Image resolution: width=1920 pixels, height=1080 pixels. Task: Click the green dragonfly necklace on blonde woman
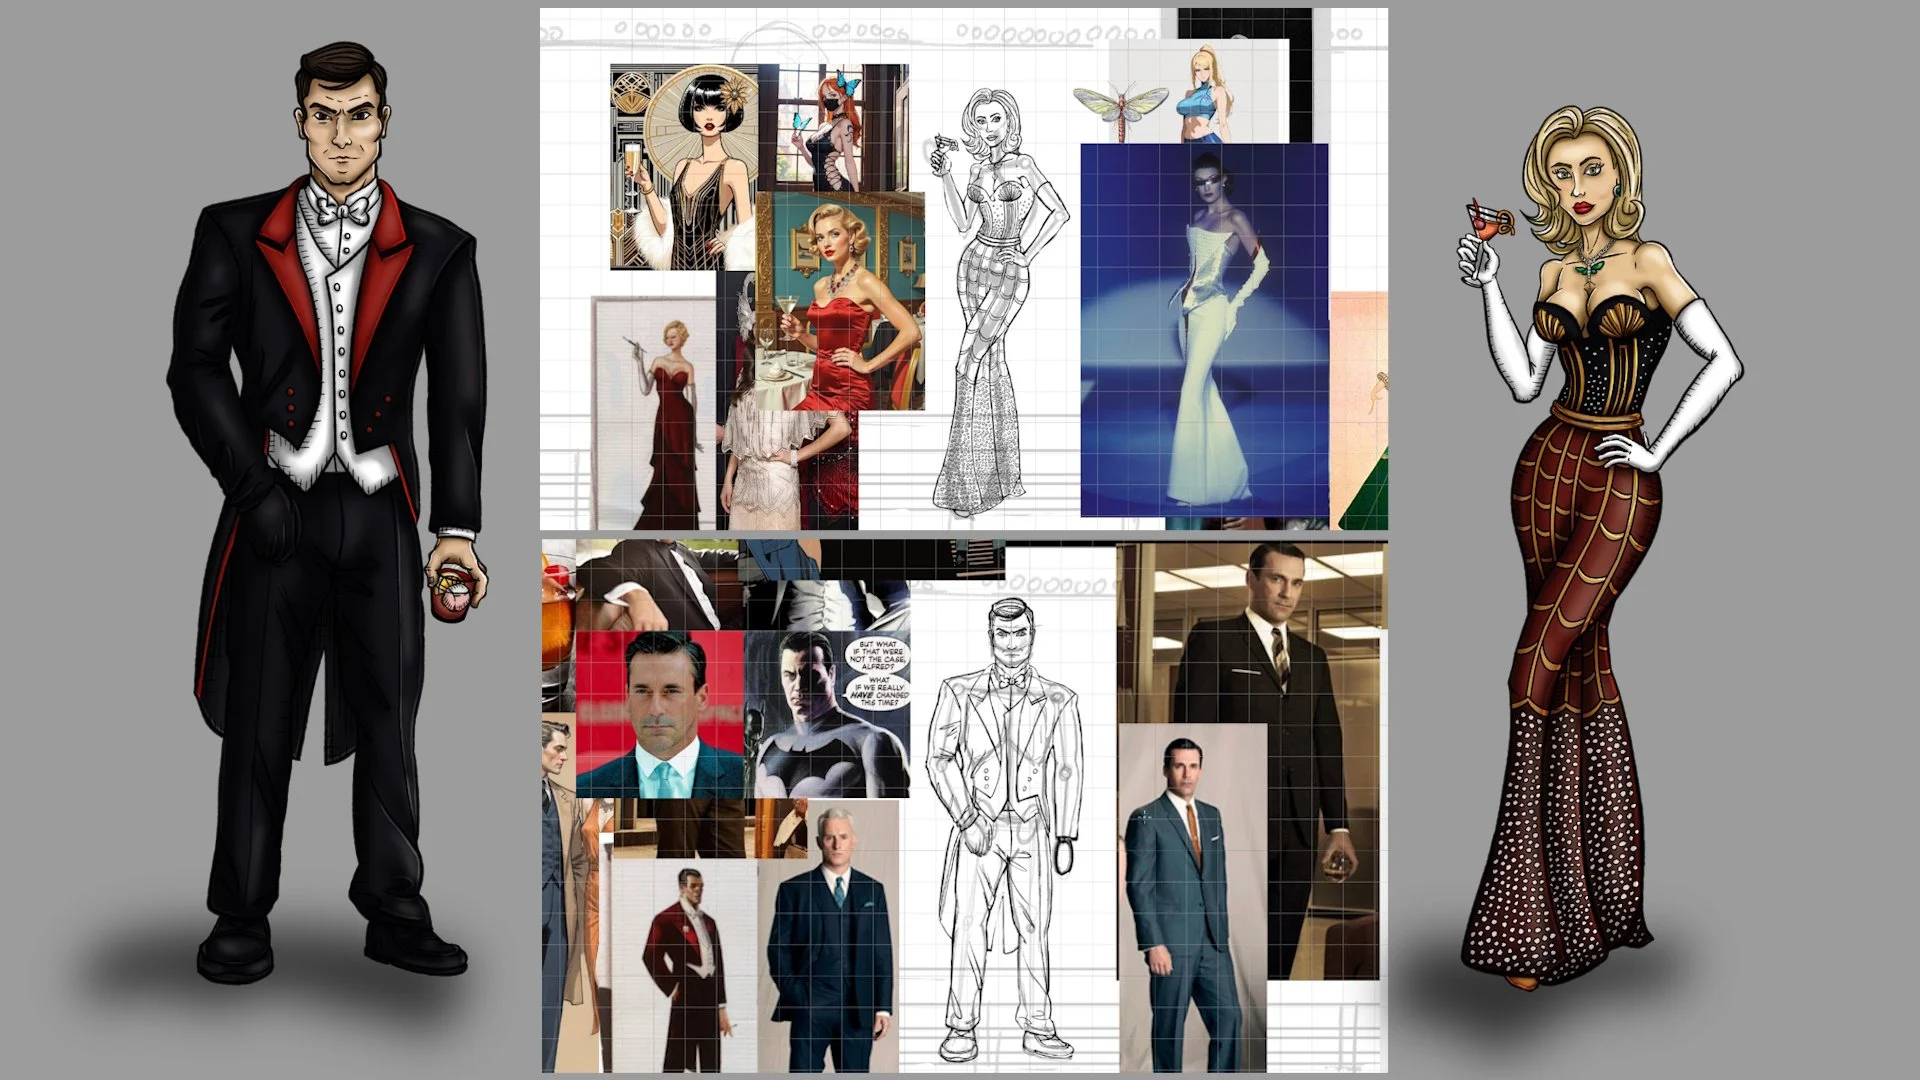(x=1587, y=268)
